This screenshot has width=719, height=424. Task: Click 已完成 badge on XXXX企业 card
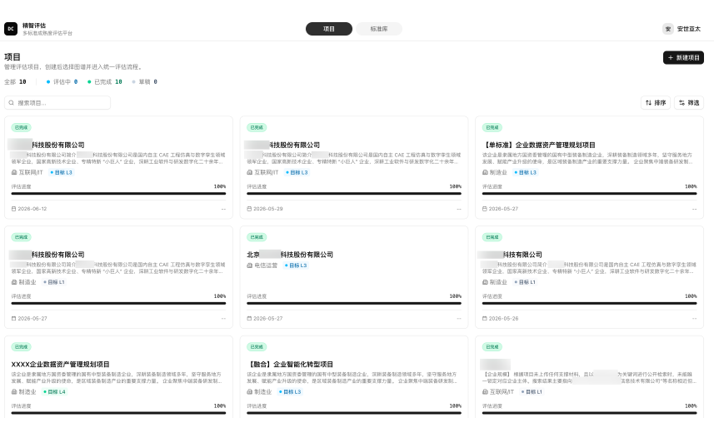coord(21,347)
